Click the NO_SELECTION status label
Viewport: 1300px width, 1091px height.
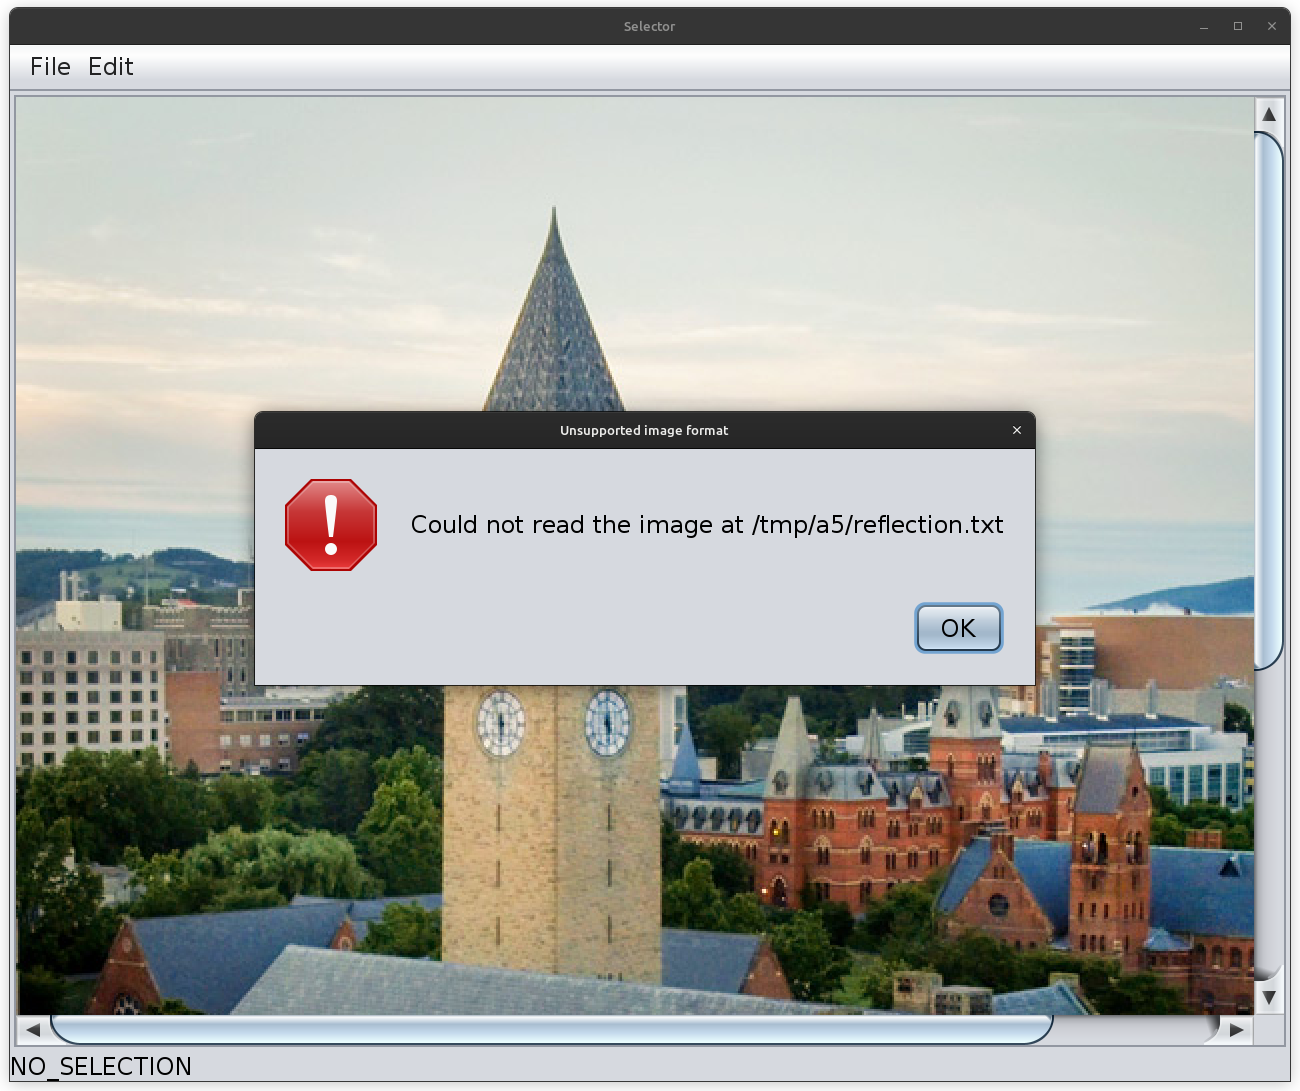101,1067
